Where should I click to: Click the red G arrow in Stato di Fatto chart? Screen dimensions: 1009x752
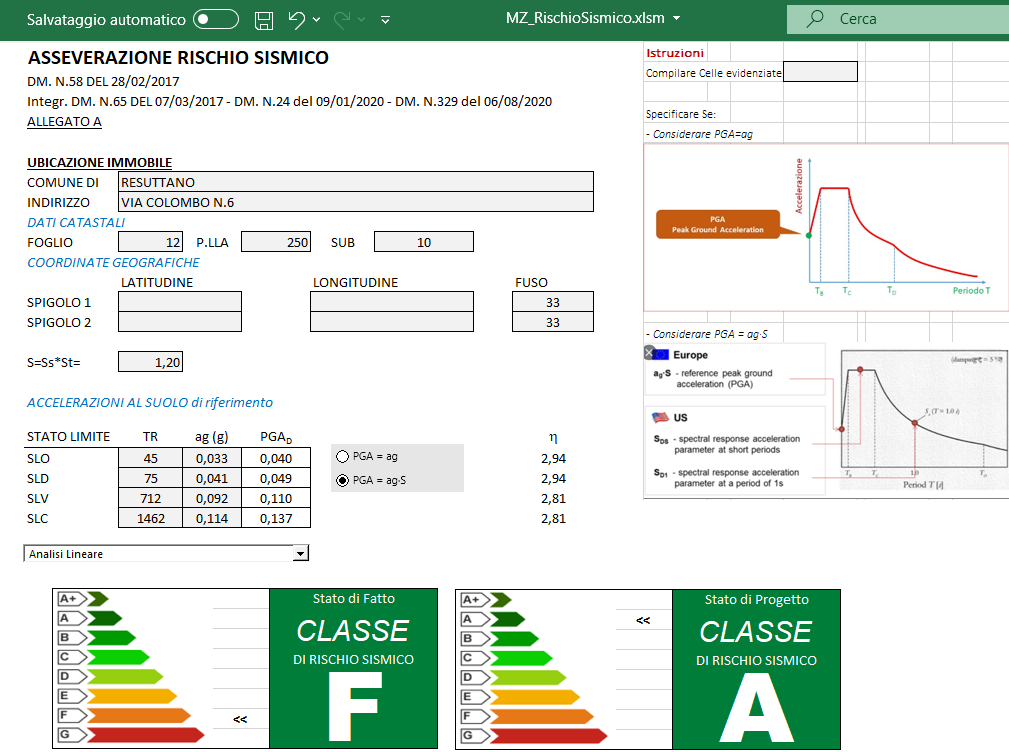[145, 735]
